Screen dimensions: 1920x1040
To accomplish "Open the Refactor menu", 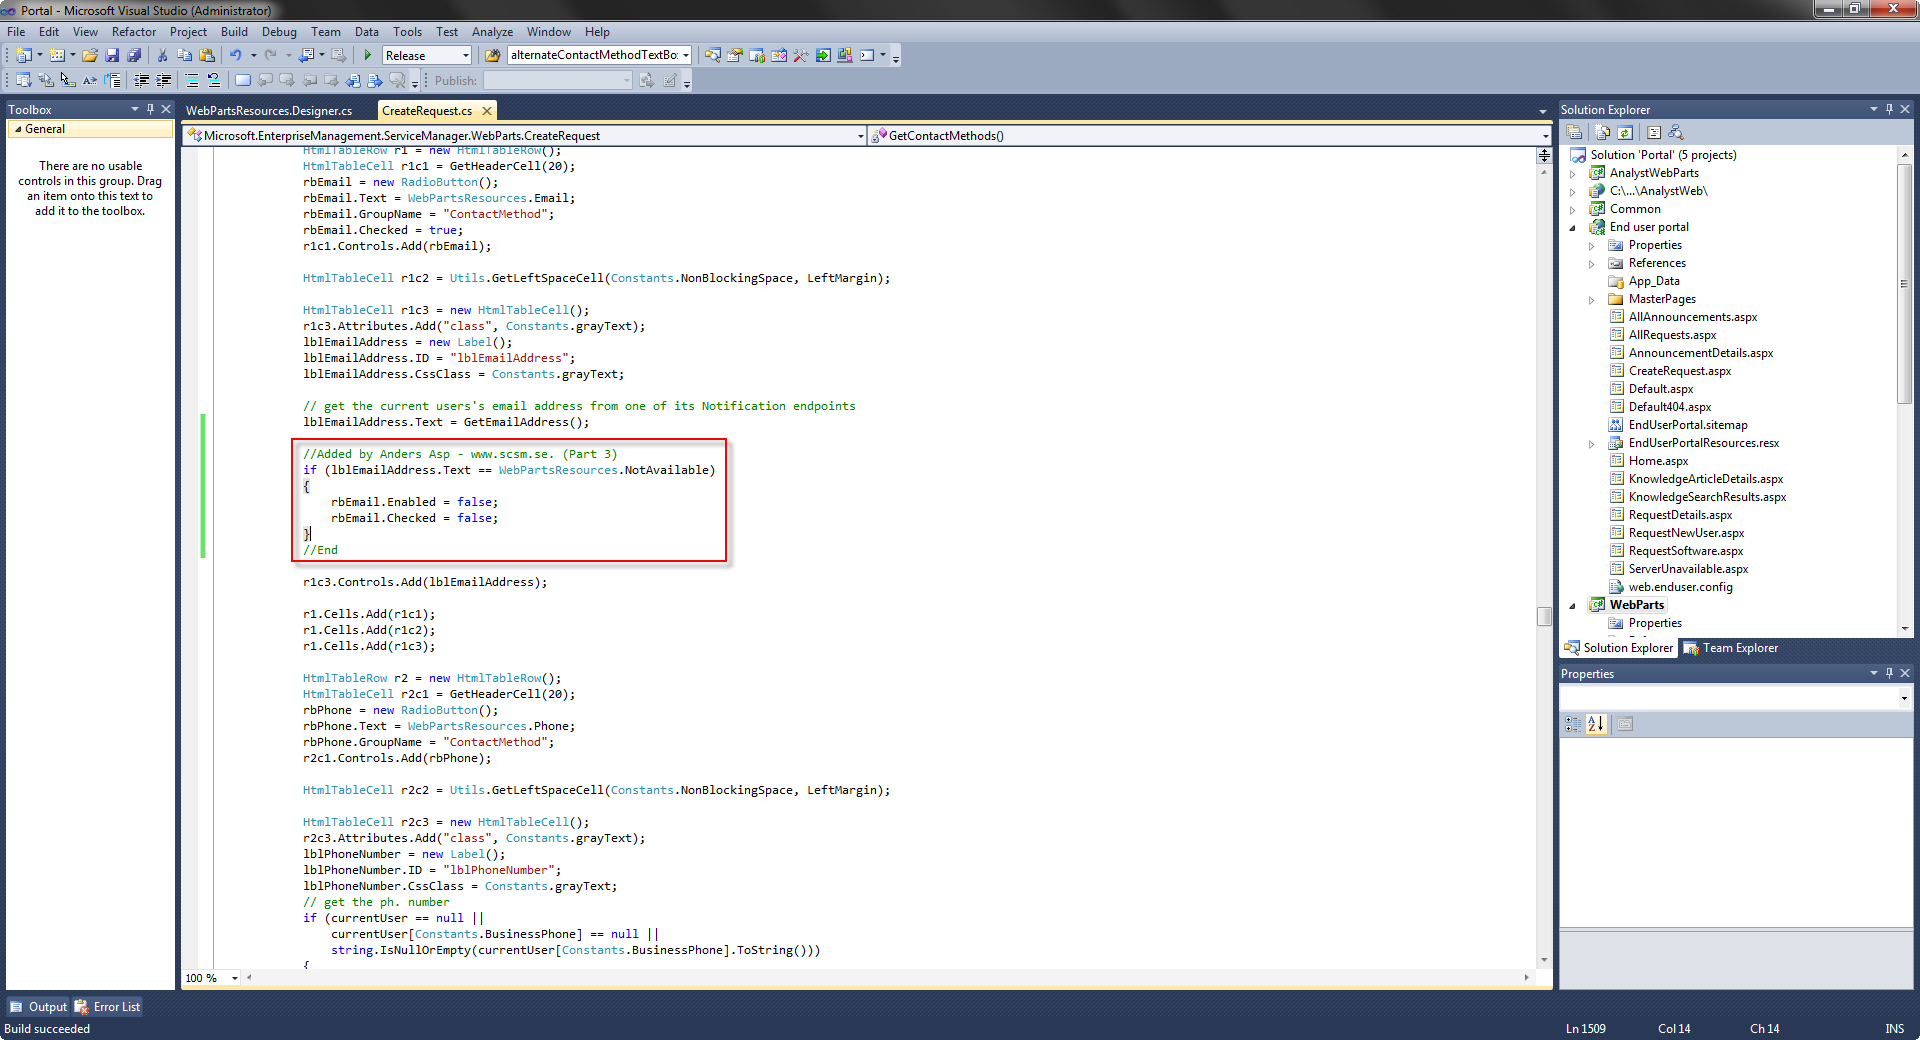I will pos(134,32).
